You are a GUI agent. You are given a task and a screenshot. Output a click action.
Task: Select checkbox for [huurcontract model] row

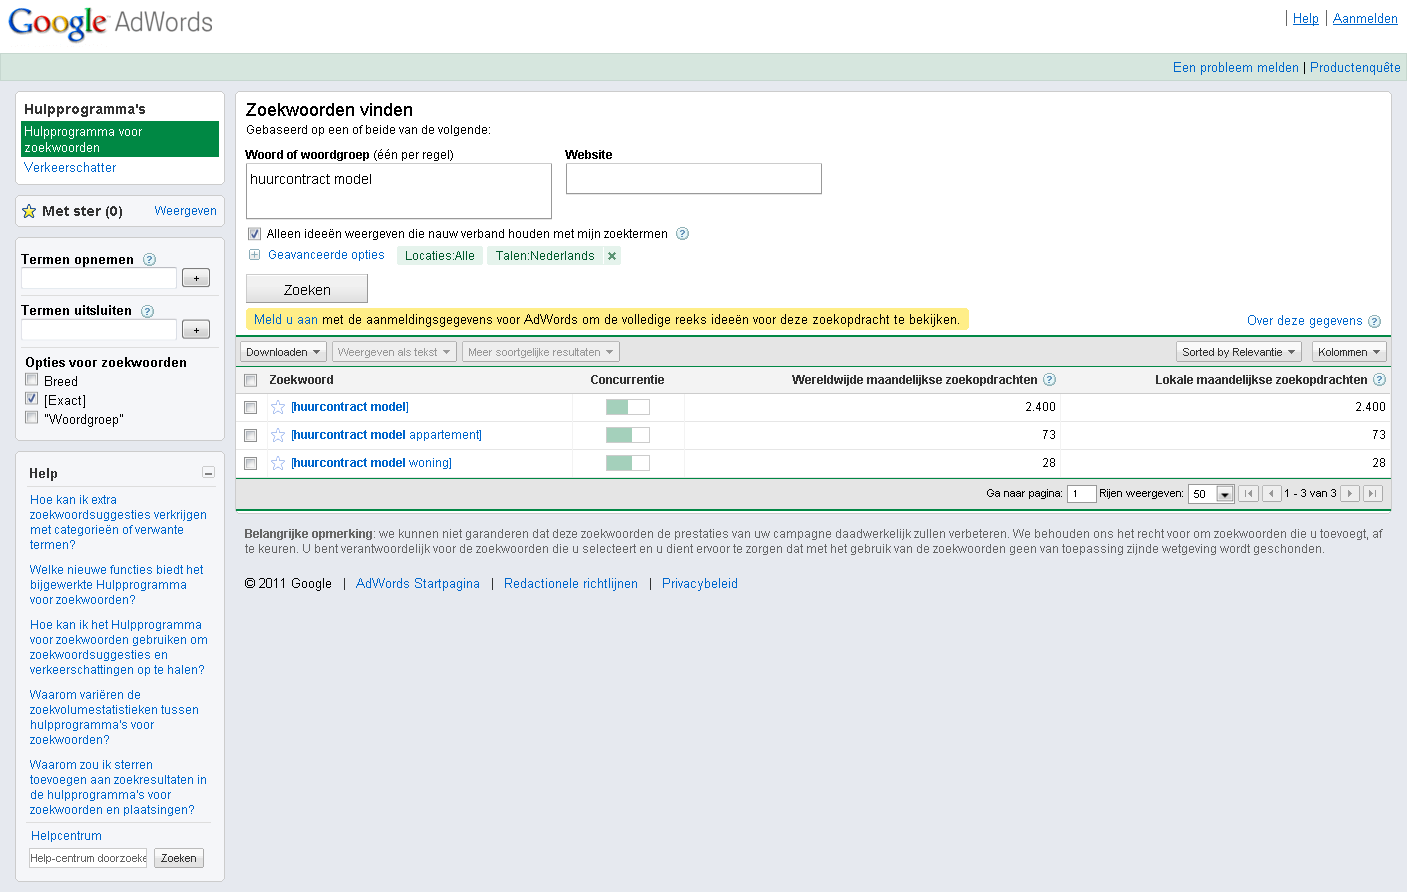pyautogui.click(x=251, y=407)
